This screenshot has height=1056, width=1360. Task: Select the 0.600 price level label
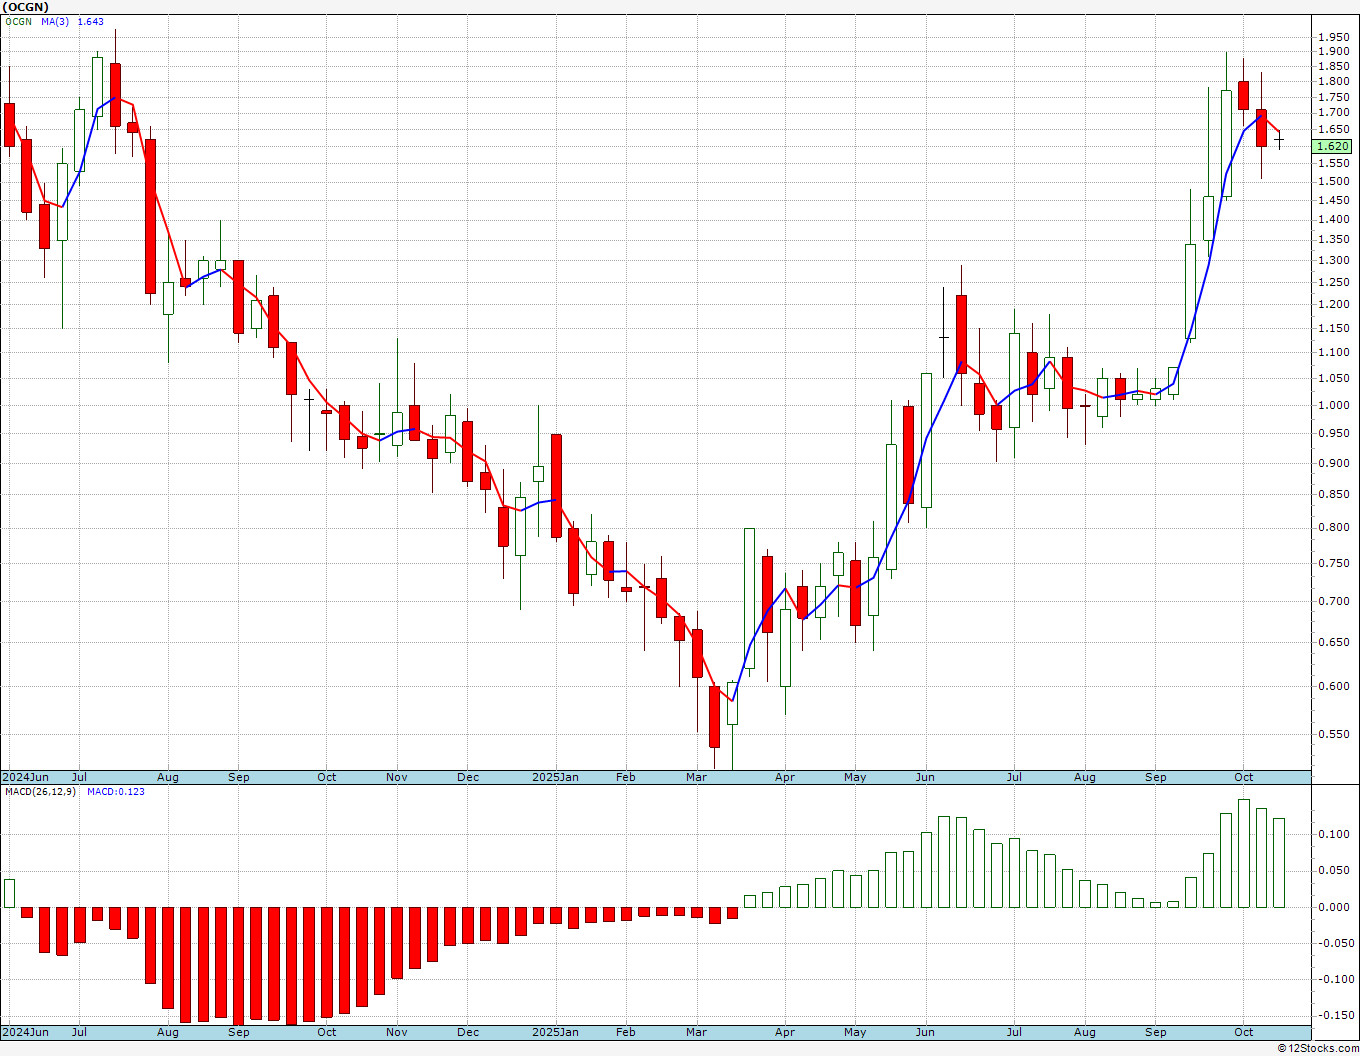(x=1333, y=687)
